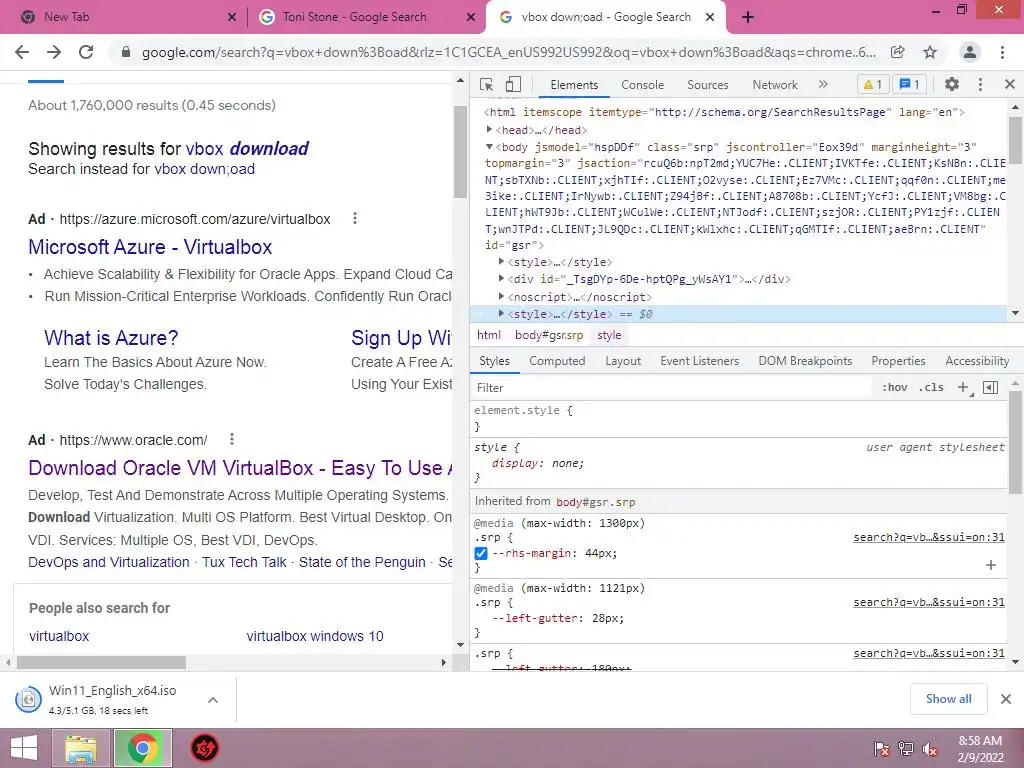Open the Windows Start menu
The image size is (1024, 768).
pos(24,748)
